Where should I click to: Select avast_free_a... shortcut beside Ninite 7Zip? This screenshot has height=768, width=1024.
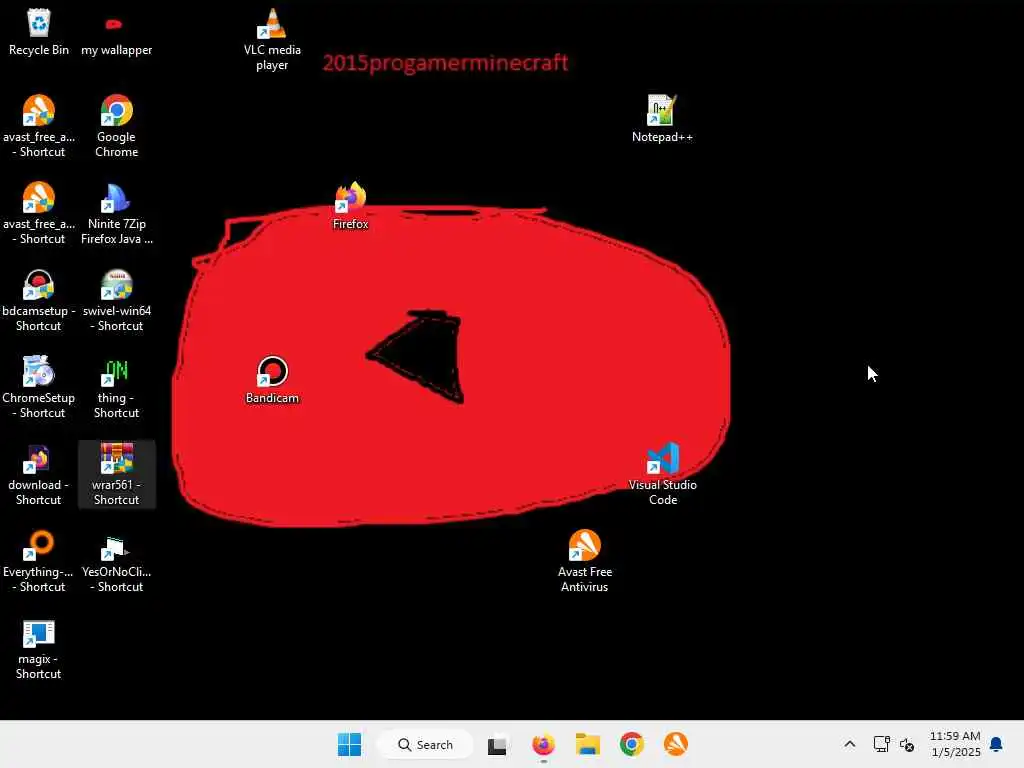39,213
